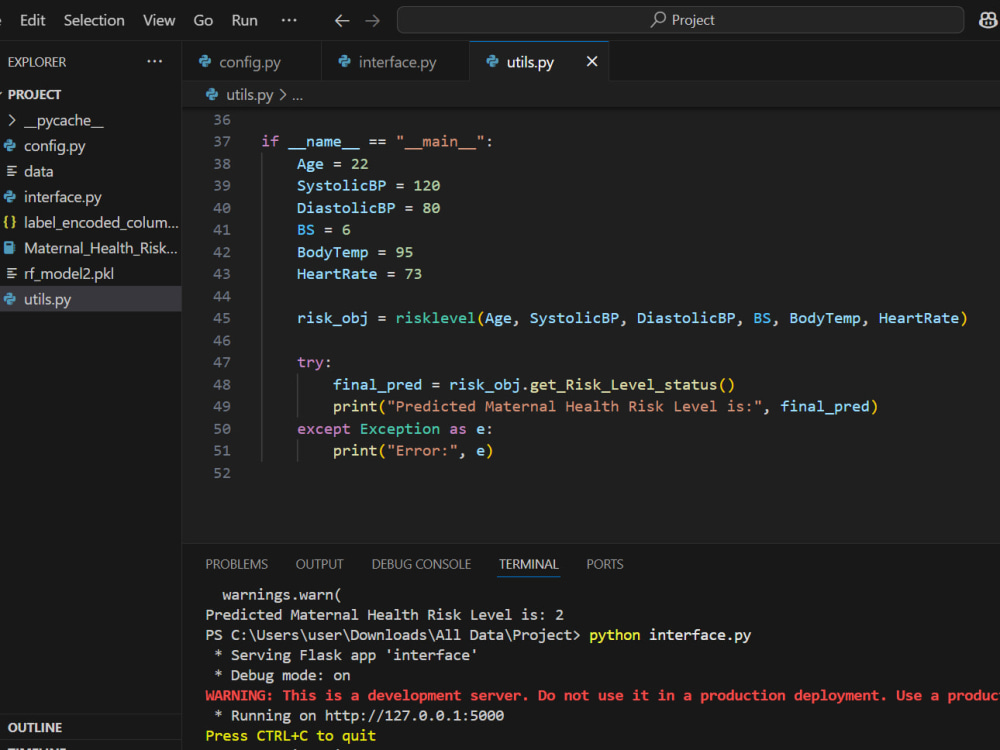The width and height of the screenshot is (1000, 750).
Task: Open the PORTS panel tab
Action: point(605,564)
